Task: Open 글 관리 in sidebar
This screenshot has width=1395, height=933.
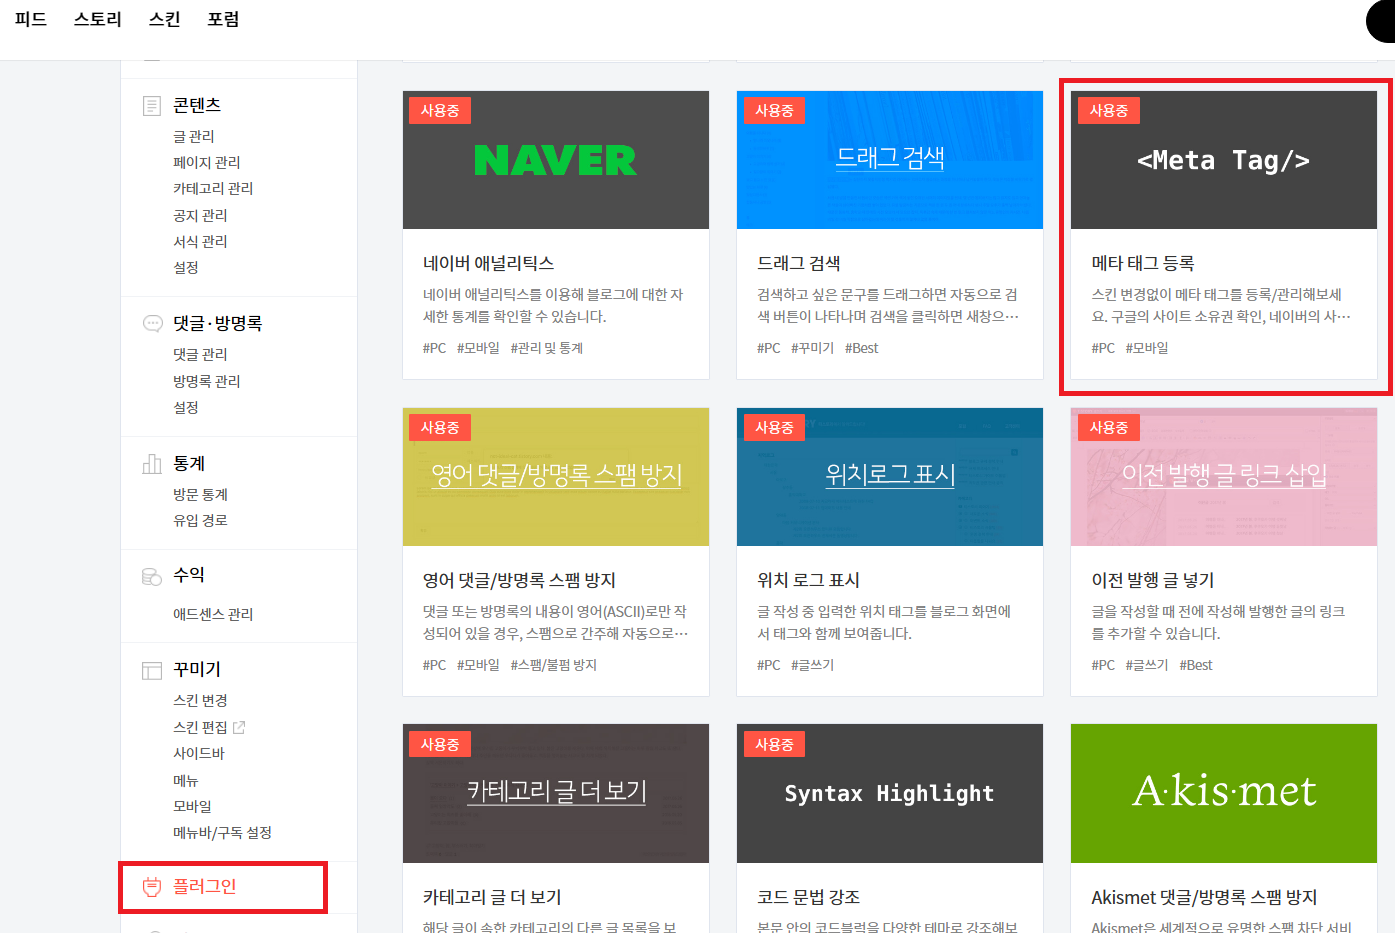Action: [194, 136]
